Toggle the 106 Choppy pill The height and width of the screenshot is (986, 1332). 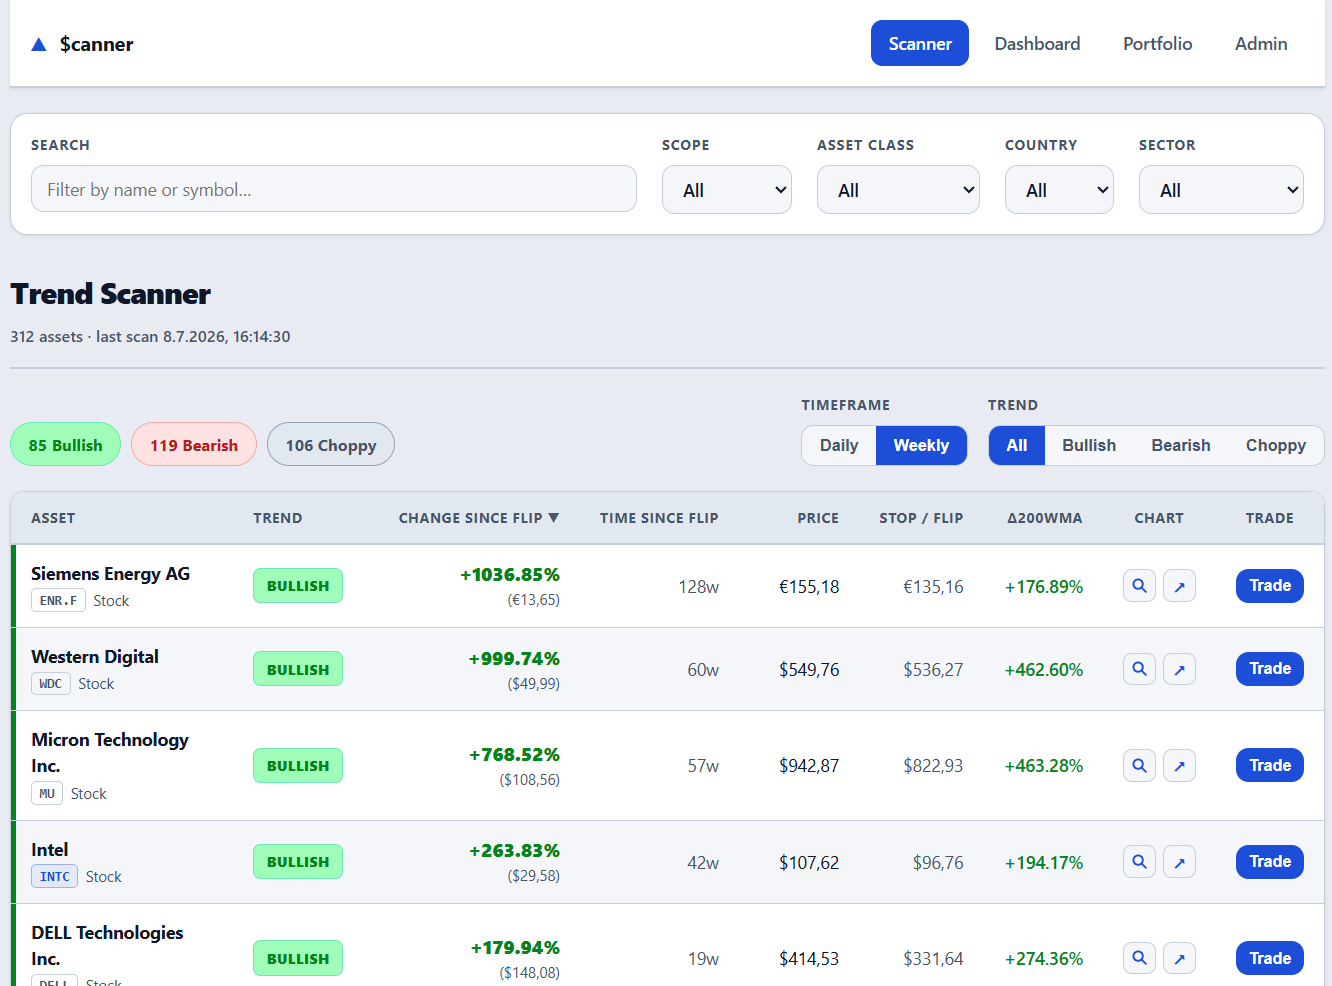(x=331, y=445)
